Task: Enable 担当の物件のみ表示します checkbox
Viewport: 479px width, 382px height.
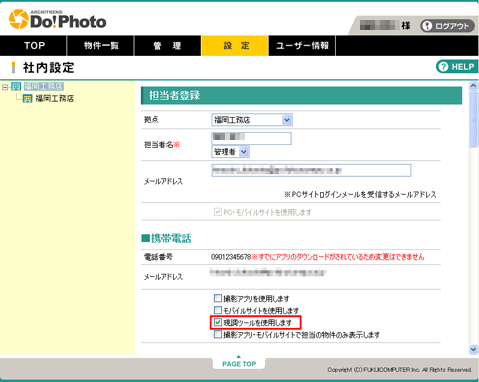Action: pyautogui.click(x=218, y=334)
